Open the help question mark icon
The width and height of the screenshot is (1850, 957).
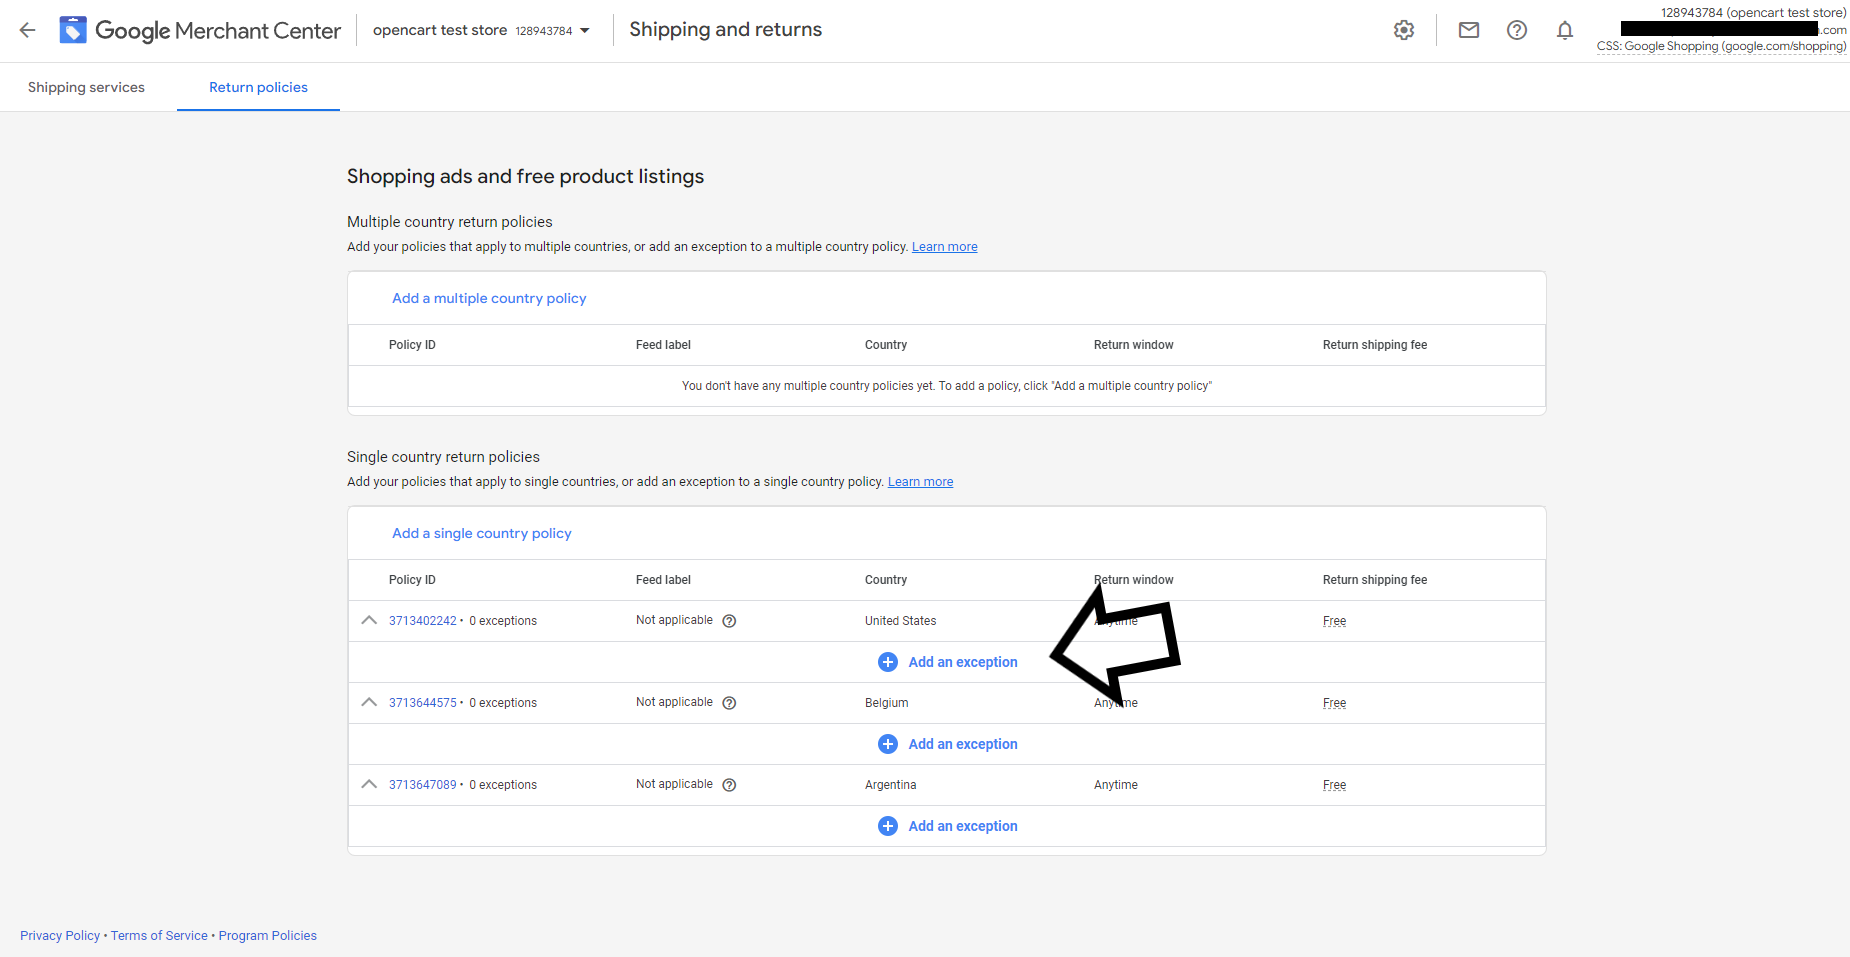[1516, 30]
